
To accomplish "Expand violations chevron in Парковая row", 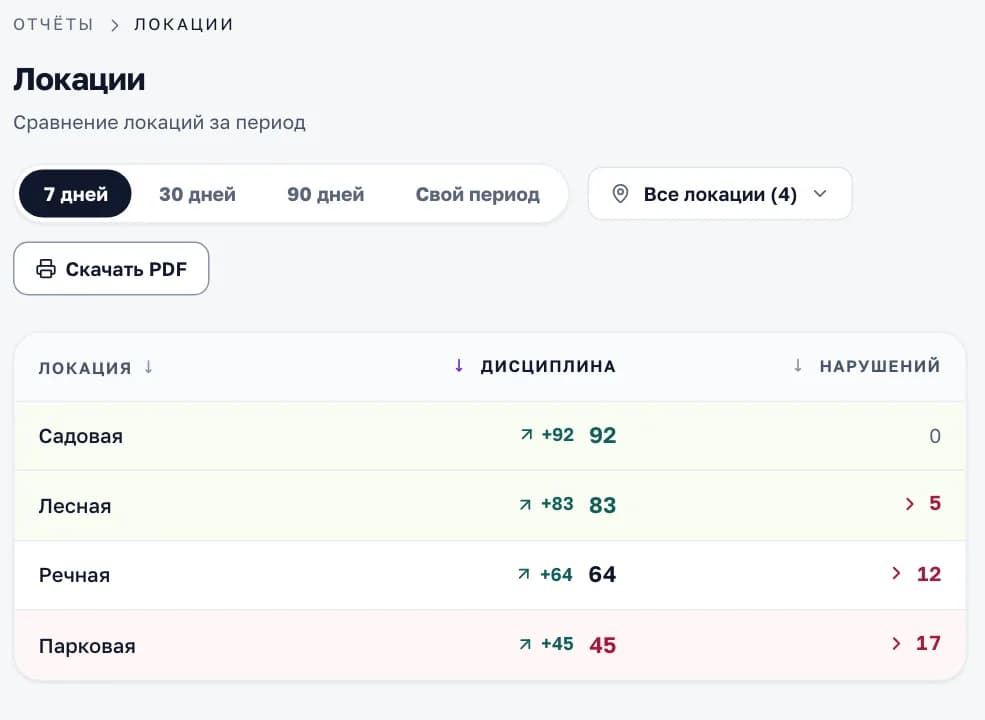I will (896, 643).
